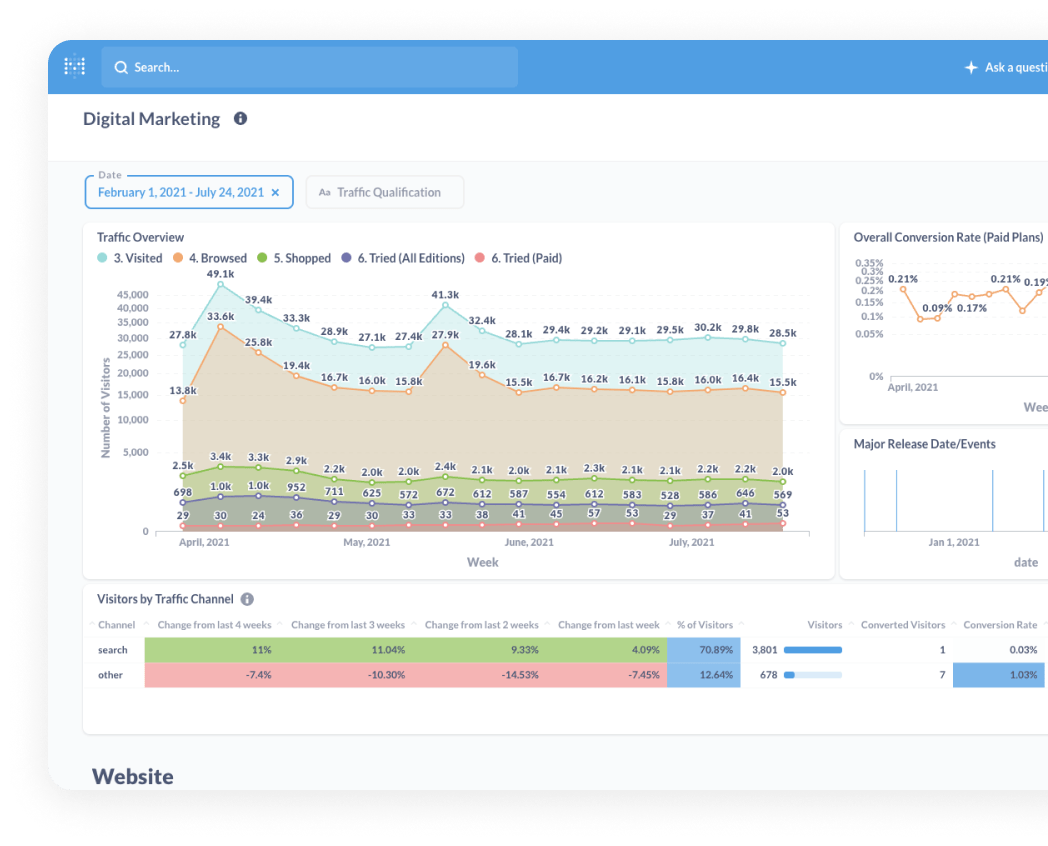Toggle the 5. Shopped legend series
Image resolution: width=1048 pixels, height=846 pixels.
(x=296, y=258)
